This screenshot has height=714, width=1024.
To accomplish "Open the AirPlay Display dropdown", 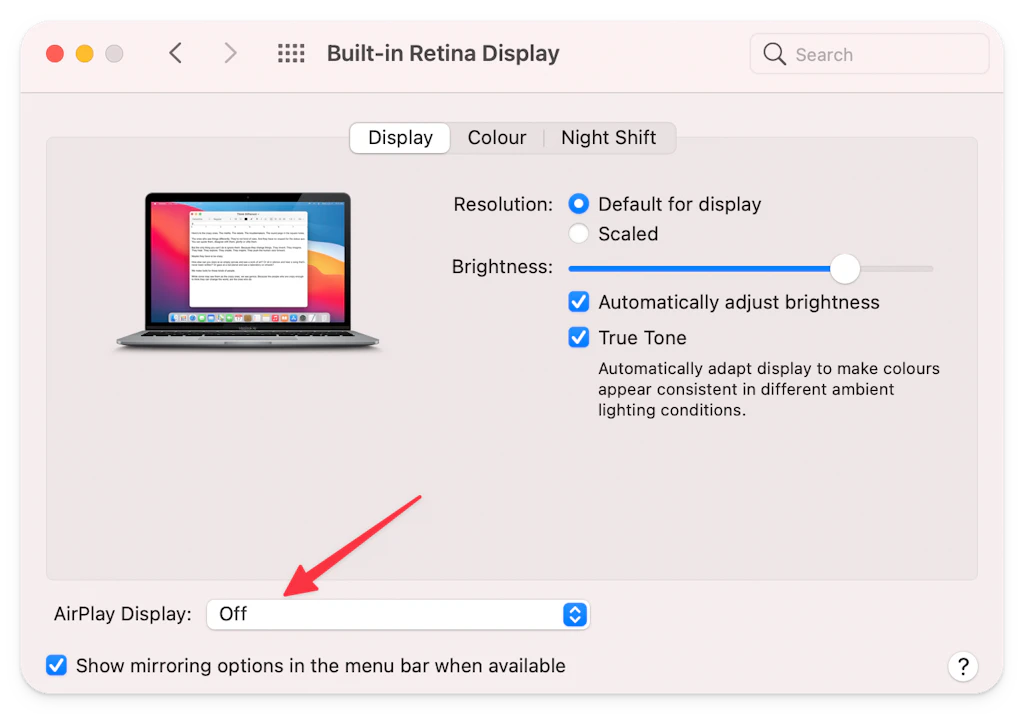I will pos(398,614).
